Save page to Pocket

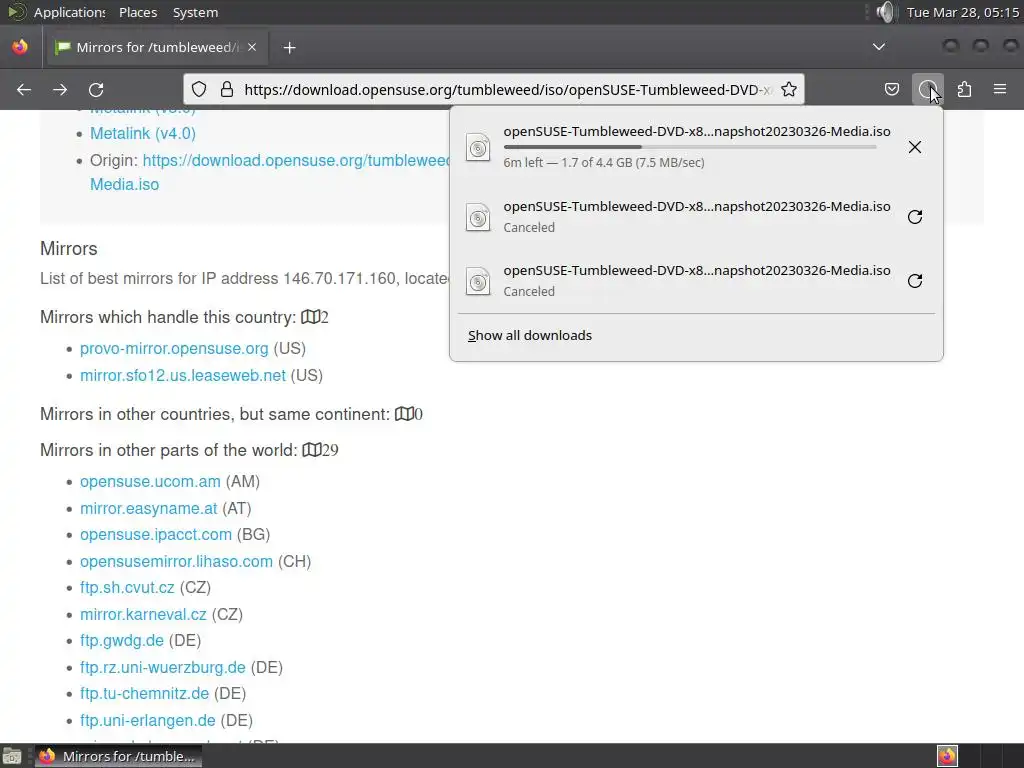(891, 89)
